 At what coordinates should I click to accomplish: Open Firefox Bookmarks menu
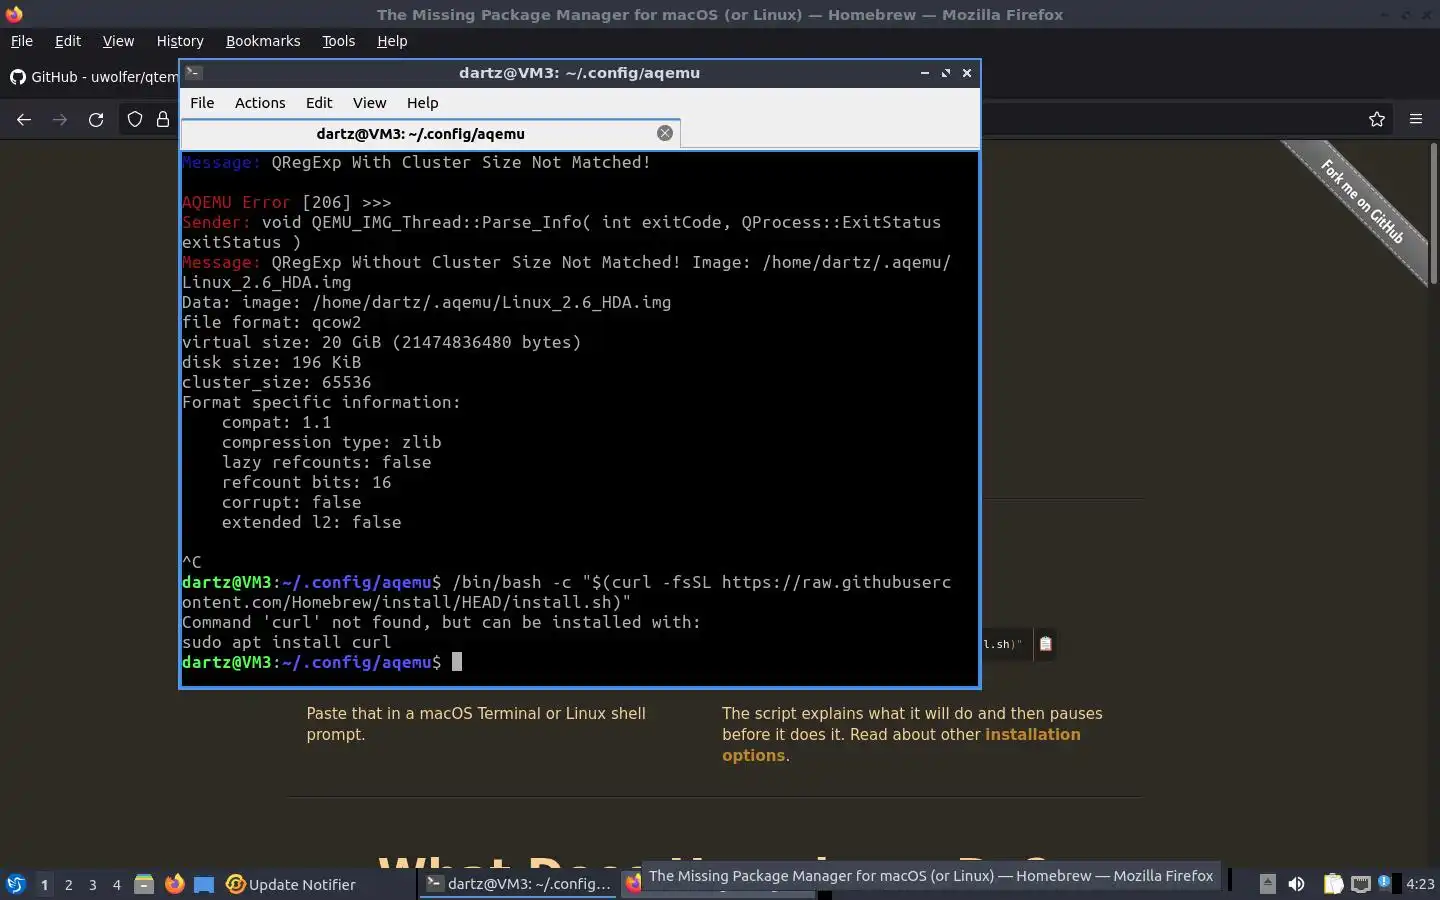(263, 41)
